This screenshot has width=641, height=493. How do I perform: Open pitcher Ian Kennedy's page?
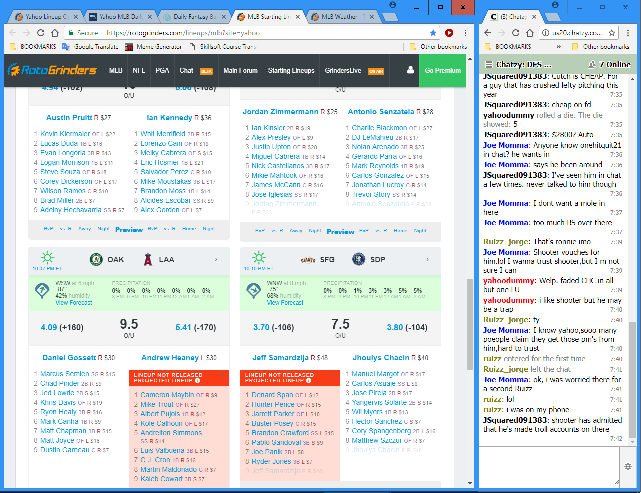click(x=169, y=117)
